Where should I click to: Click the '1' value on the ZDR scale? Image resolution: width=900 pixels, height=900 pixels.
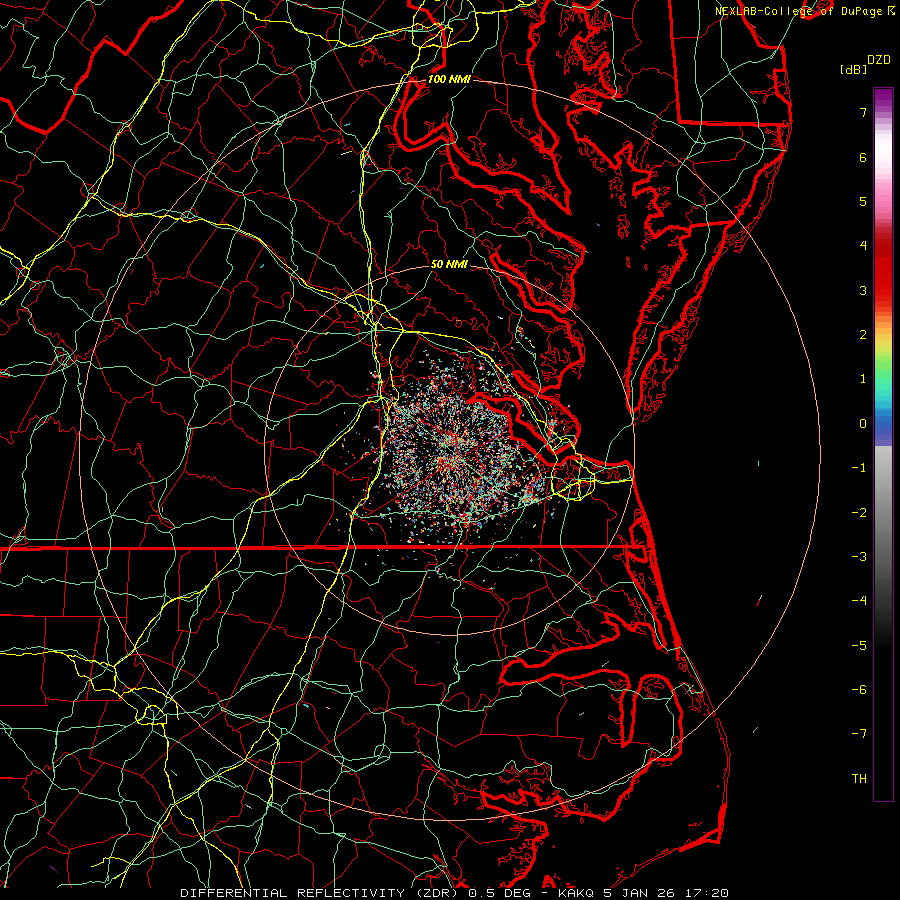pos(863,379)
